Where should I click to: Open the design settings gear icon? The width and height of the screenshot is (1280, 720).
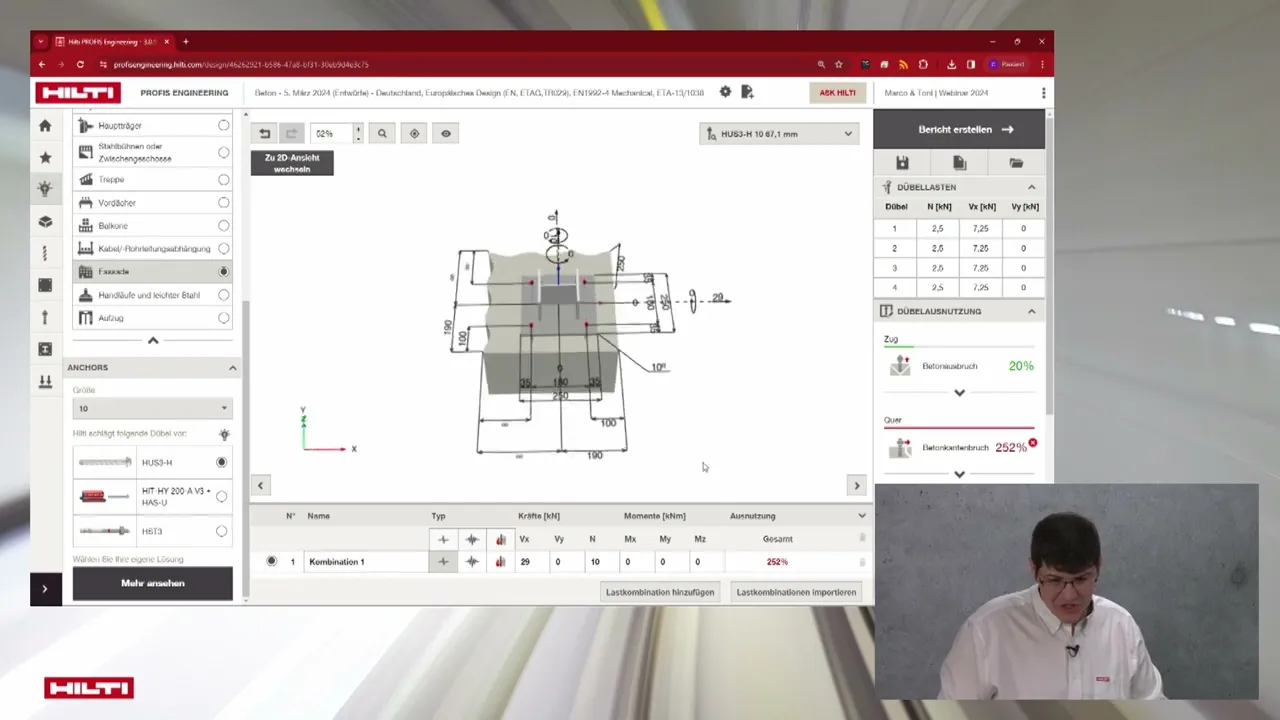[x=725, y=92]
